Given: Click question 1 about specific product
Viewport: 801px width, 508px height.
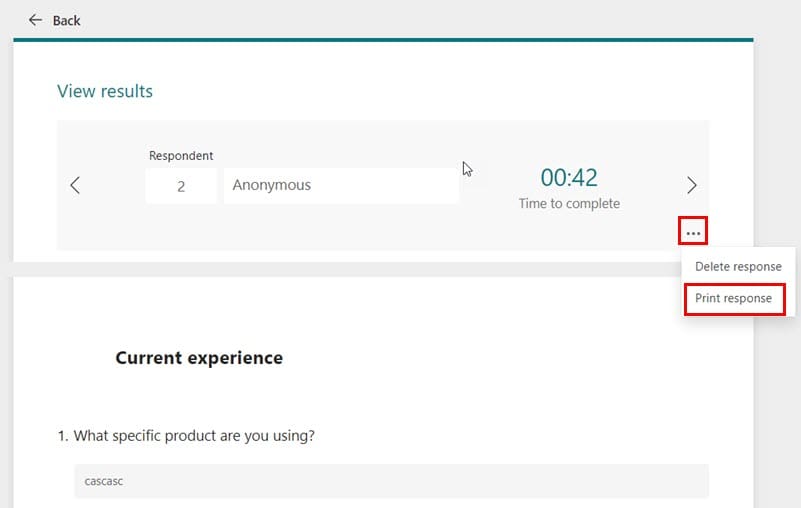Looking at the screenshot, I should [x=186, y=435].
